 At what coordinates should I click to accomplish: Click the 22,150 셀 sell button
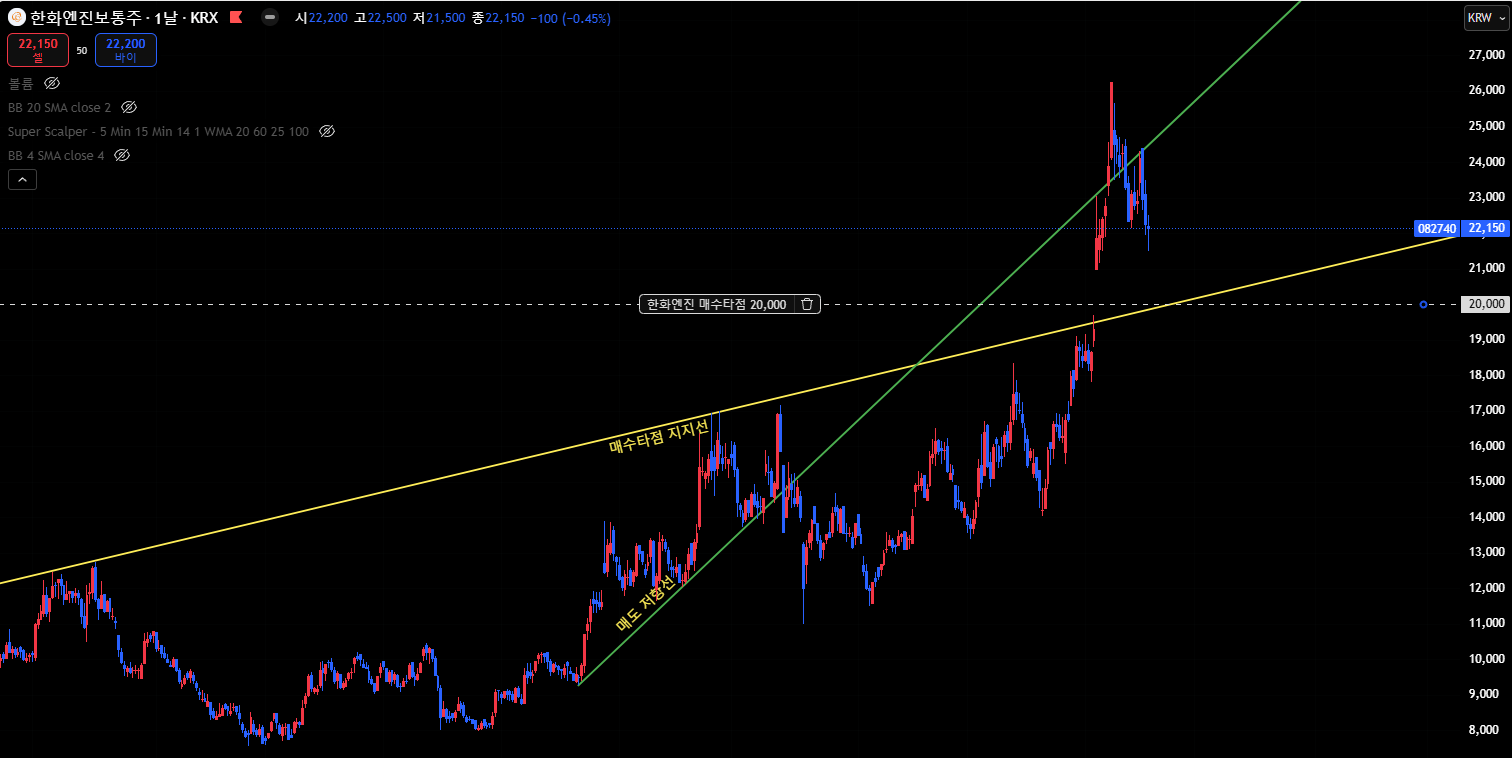tap(38, 50)
